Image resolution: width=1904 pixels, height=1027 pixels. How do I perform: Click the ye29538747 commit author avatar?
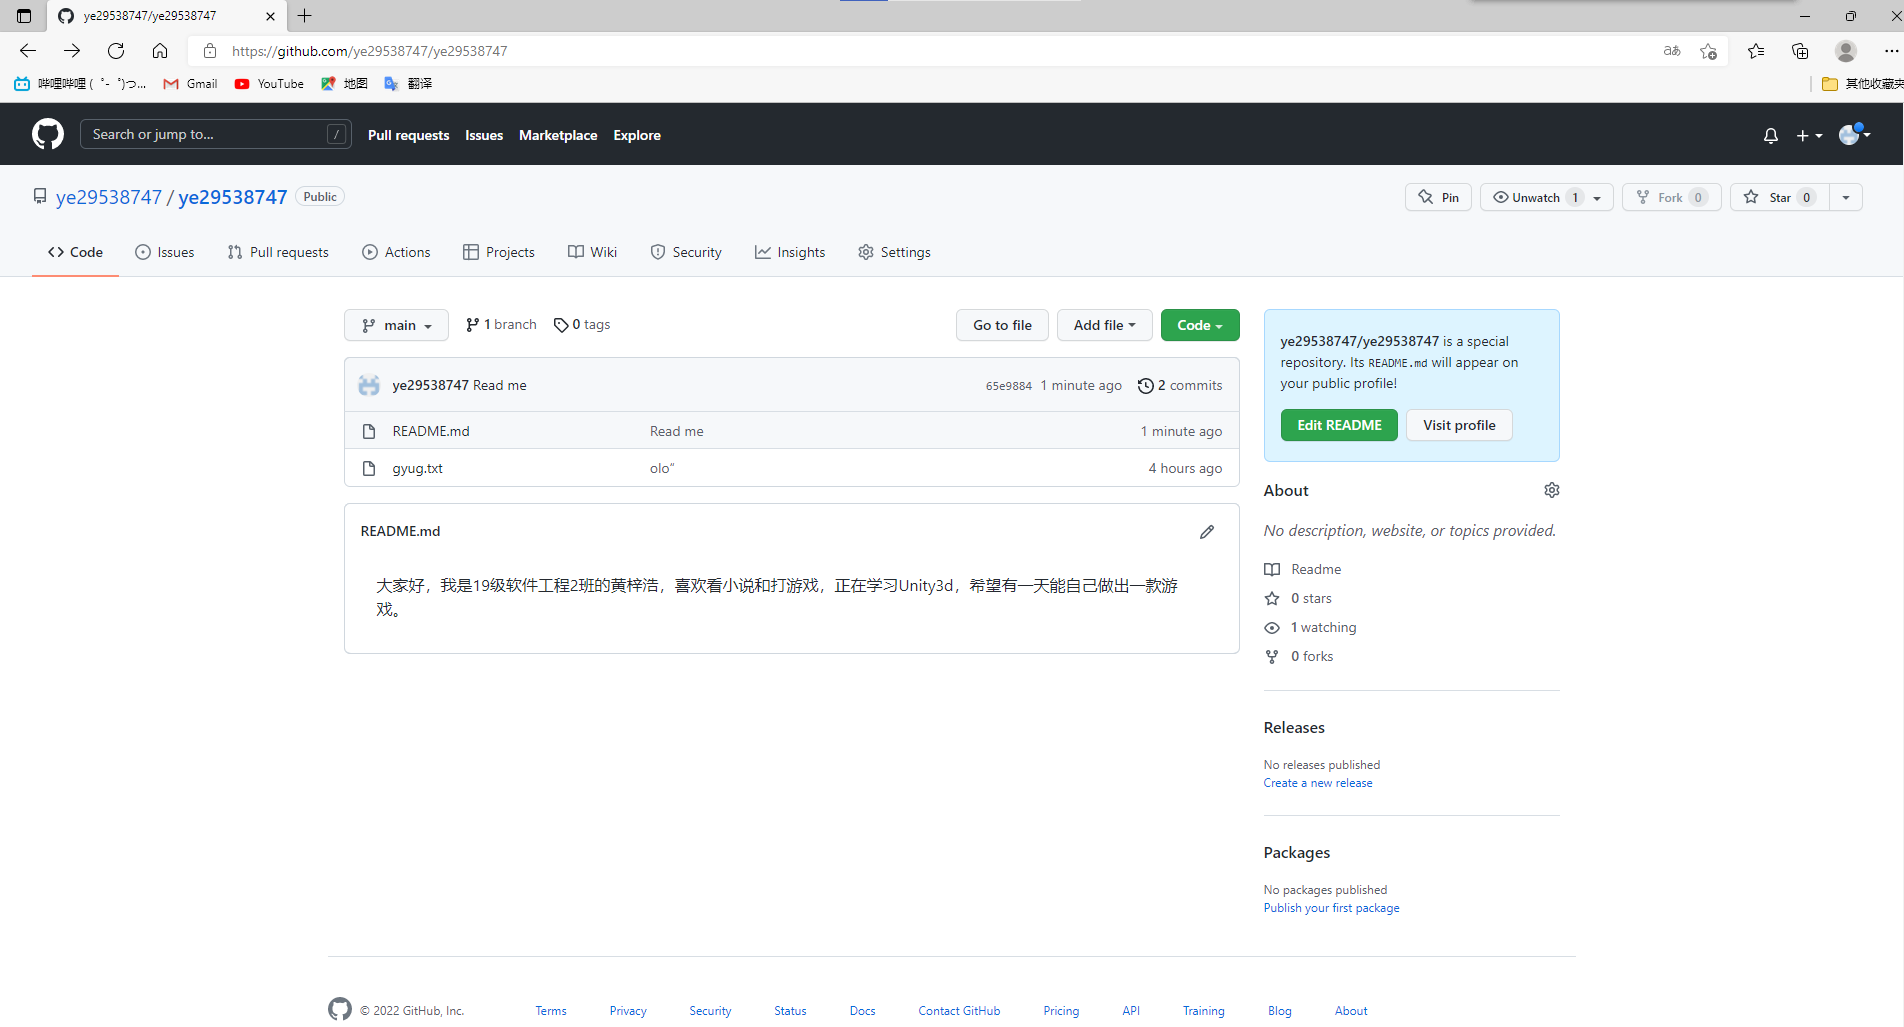pyautogui.click(x=369, y=385)
